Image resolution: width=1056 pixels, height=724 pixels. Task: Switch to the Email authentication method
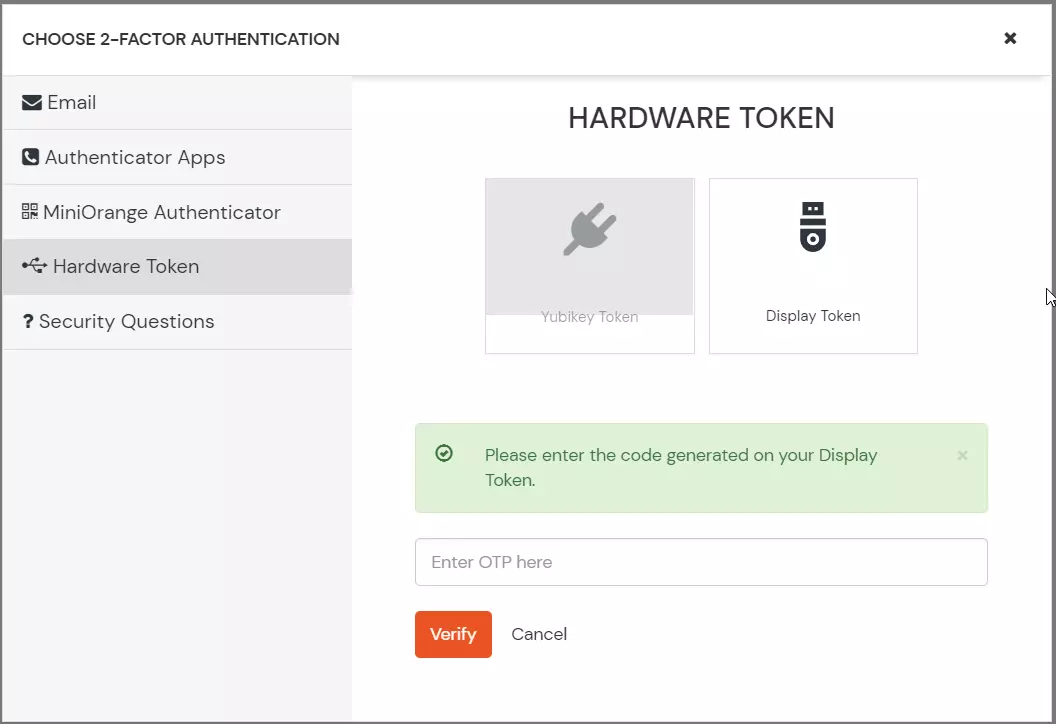pyautogui.click(x=70, y=101)
